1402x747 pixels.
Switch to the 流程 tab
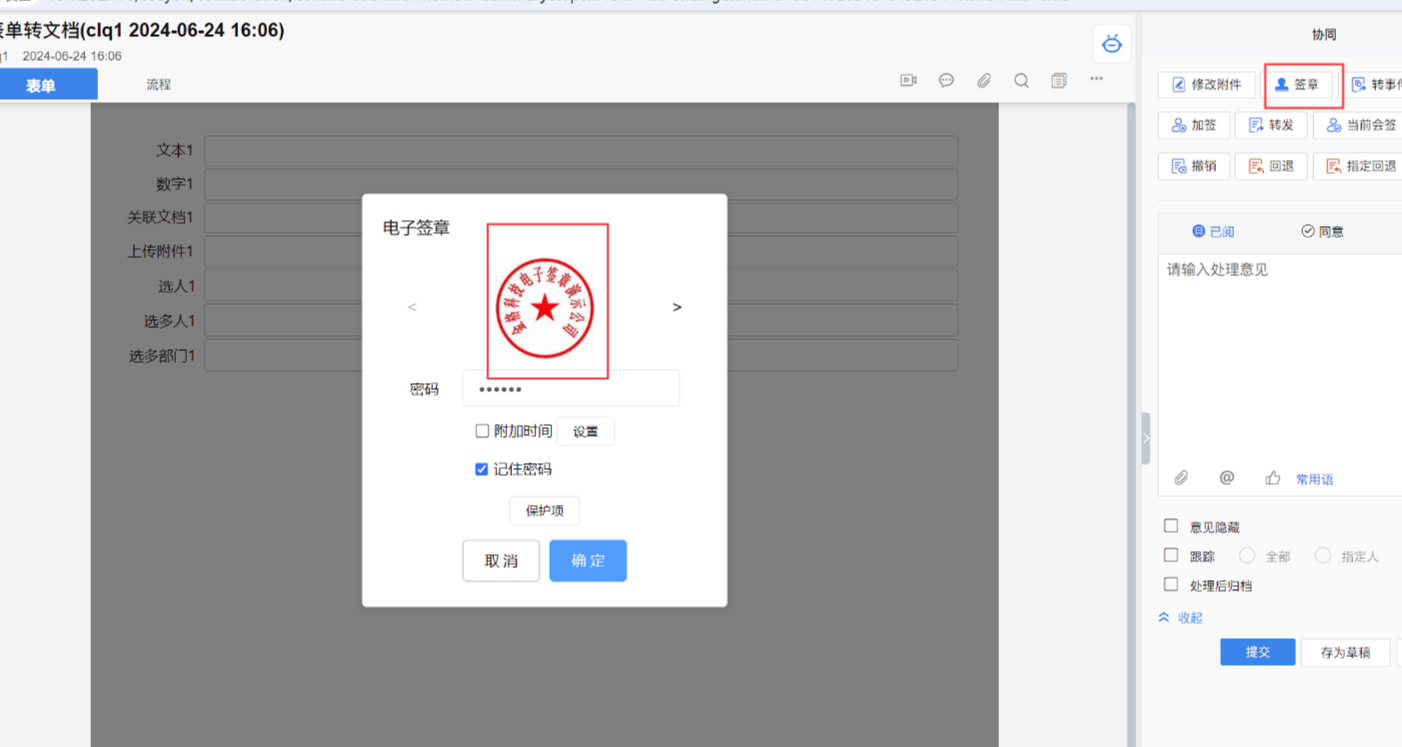(158, 85)
